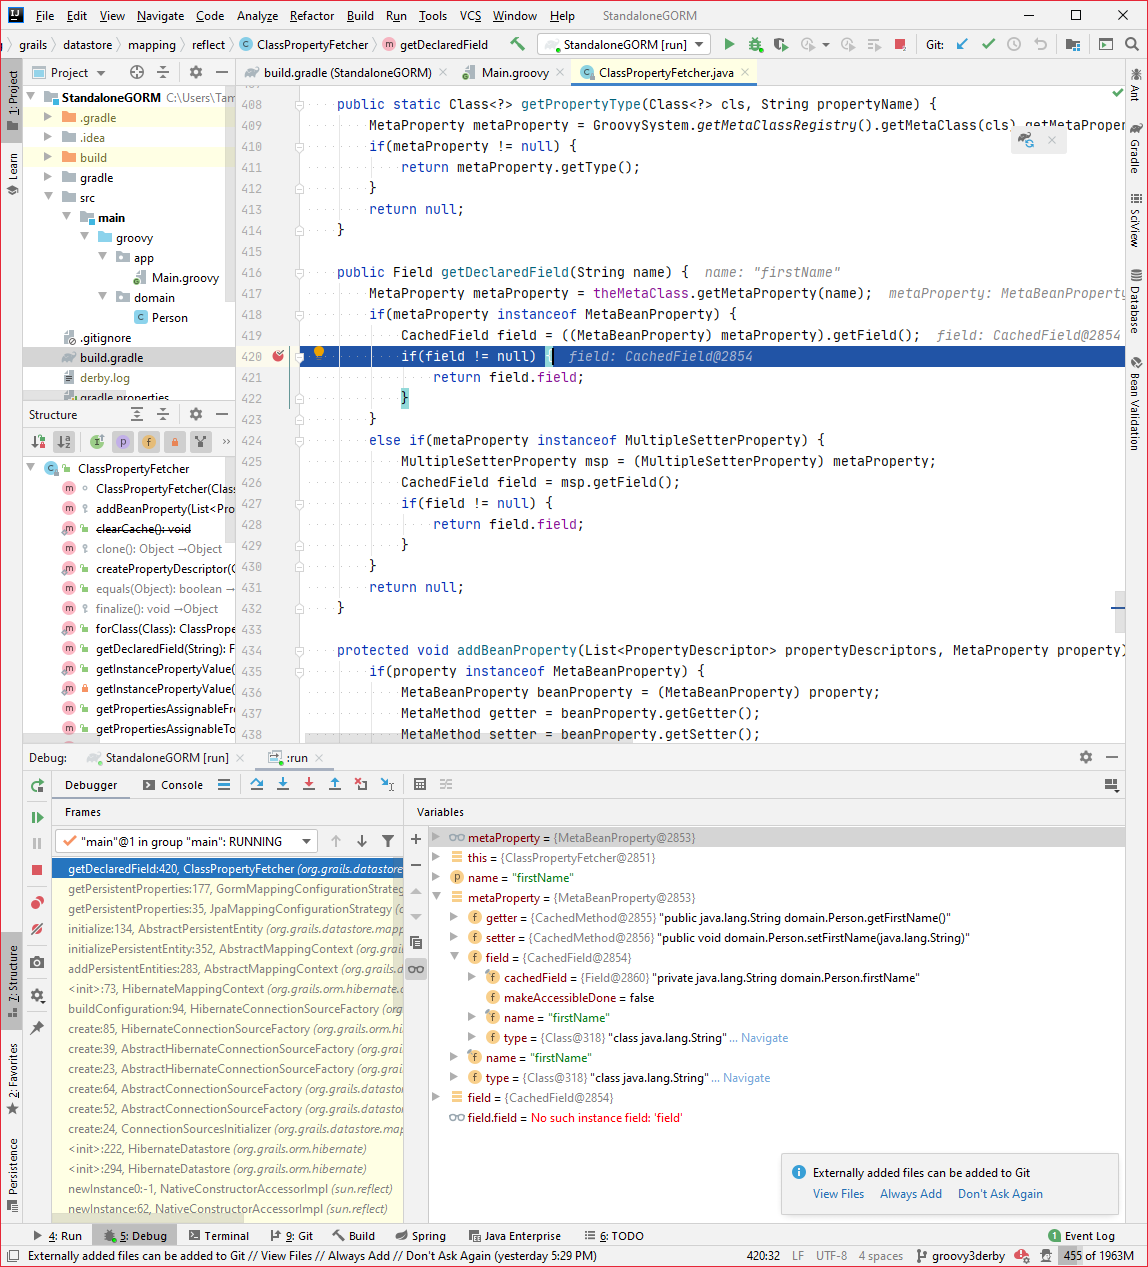
Task: Toggle Sort Alphabetically in Structure panel
Action: (x=64, y=441)
